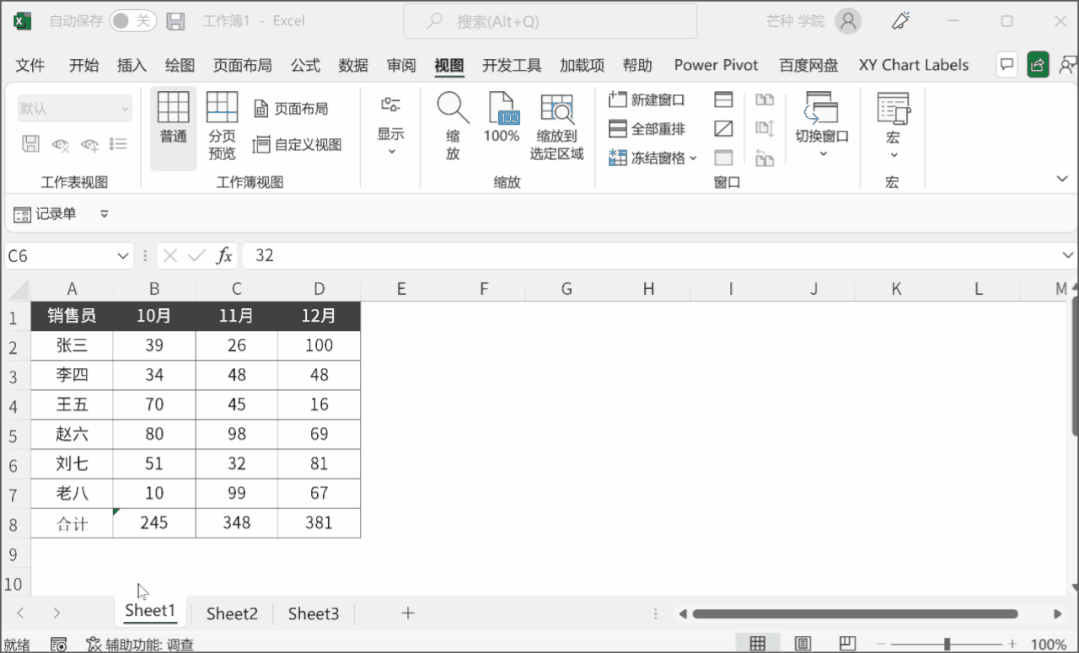Click Zoom to Selection (缩放到选定区域) icon
The height and width of the screenshot is (653, 1079).
[556, 110]
